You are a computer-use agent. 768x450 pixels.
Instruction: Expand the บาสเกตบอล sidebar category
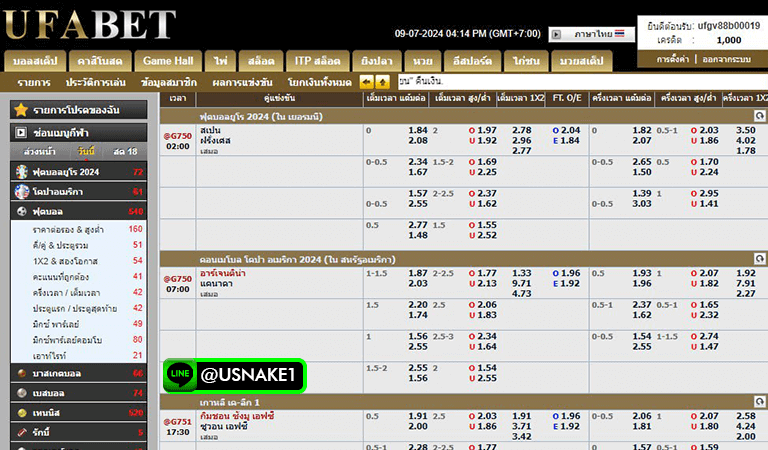[78, 373]
